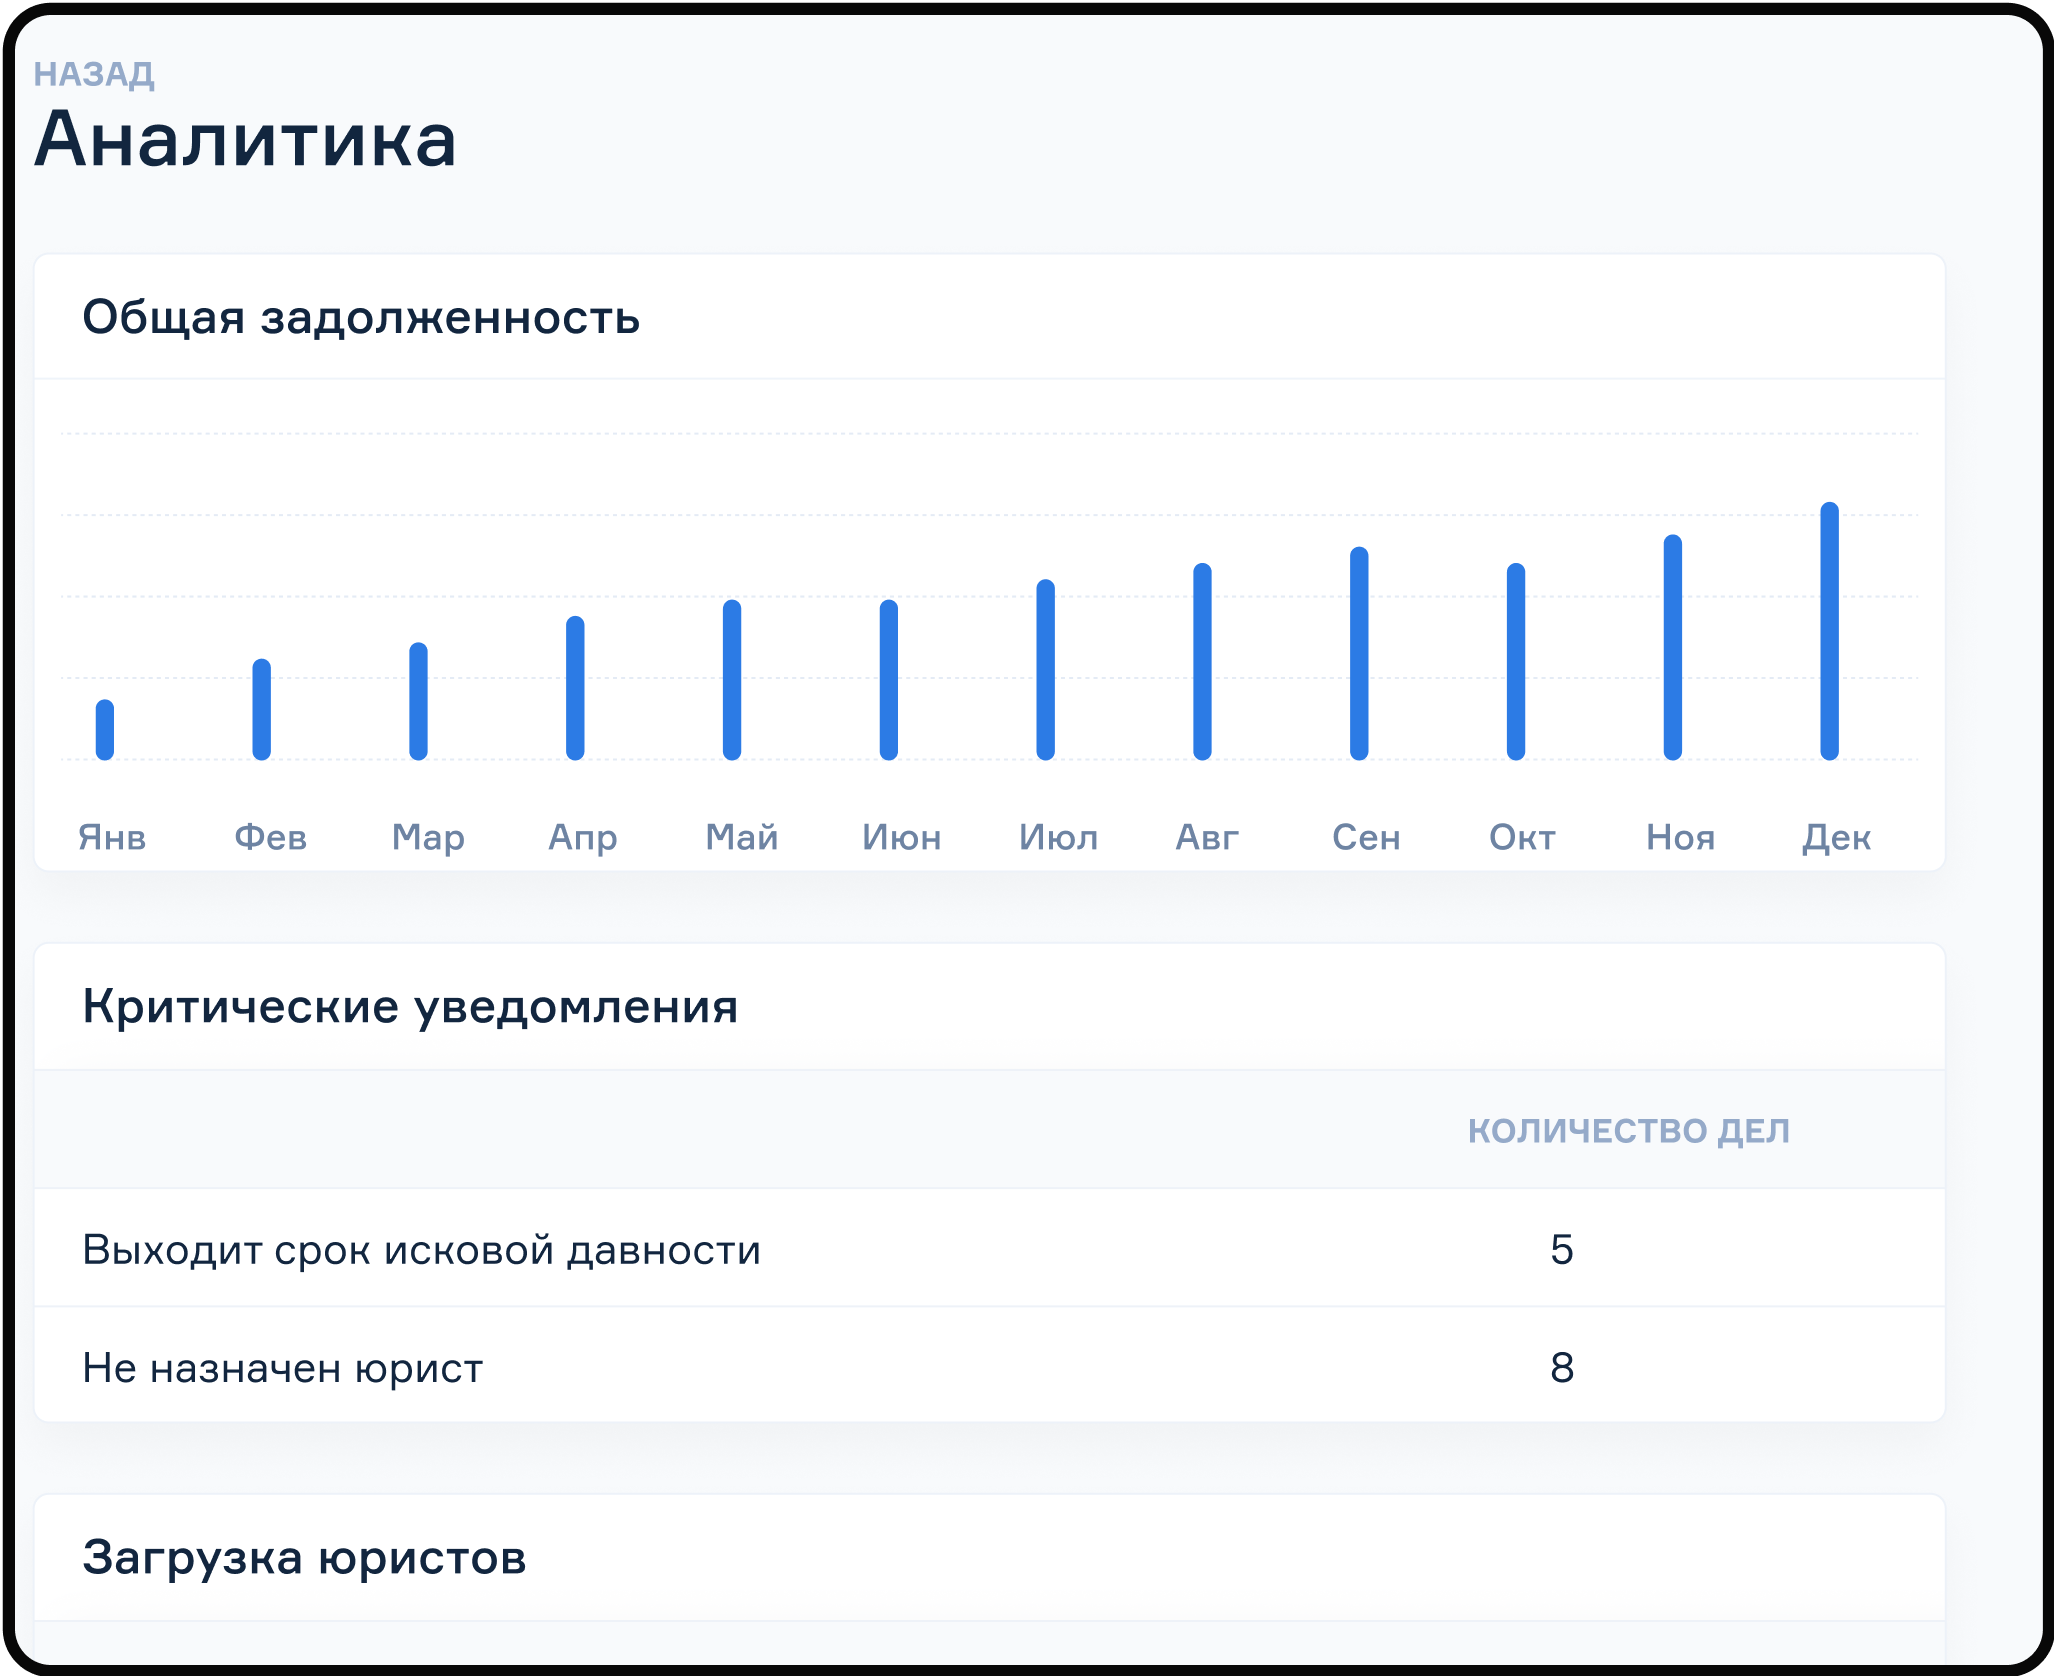This screenshot has width=2054, height=1676.
Task: Click the Критические уведомления heading
Action: 410,1007
